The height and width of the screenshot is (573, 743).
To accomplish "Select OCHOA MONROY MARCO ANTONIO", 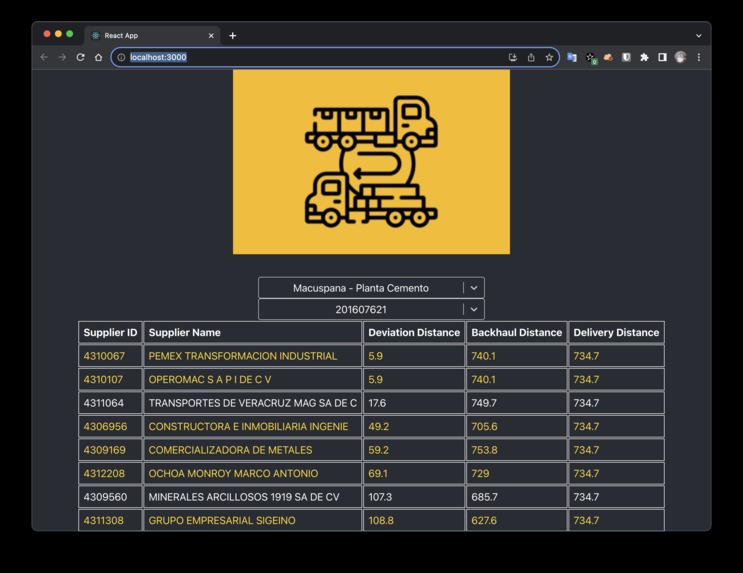I will click(x=233, y=473).
